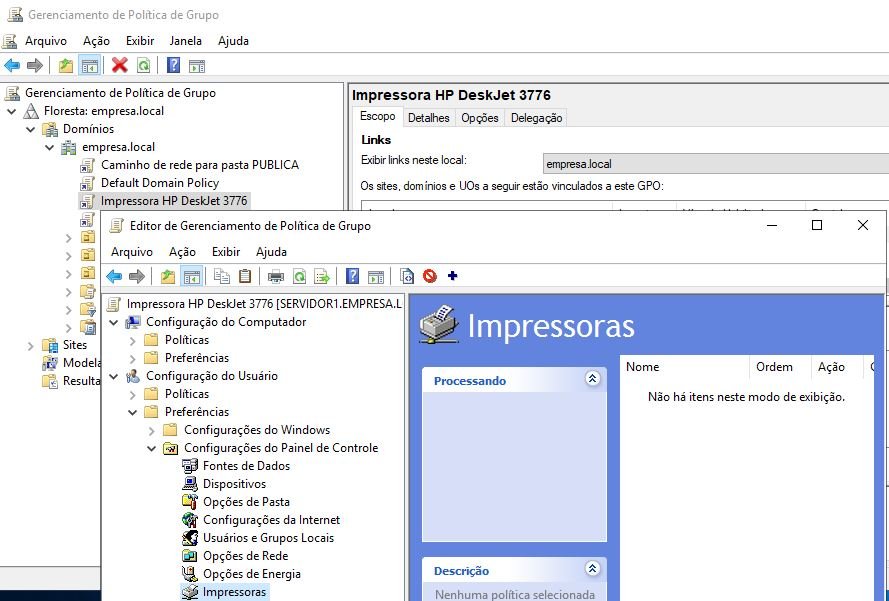Click the large Impressoras printer icon
The width and height of the screenshot is (889, 601).
[439, 325]
